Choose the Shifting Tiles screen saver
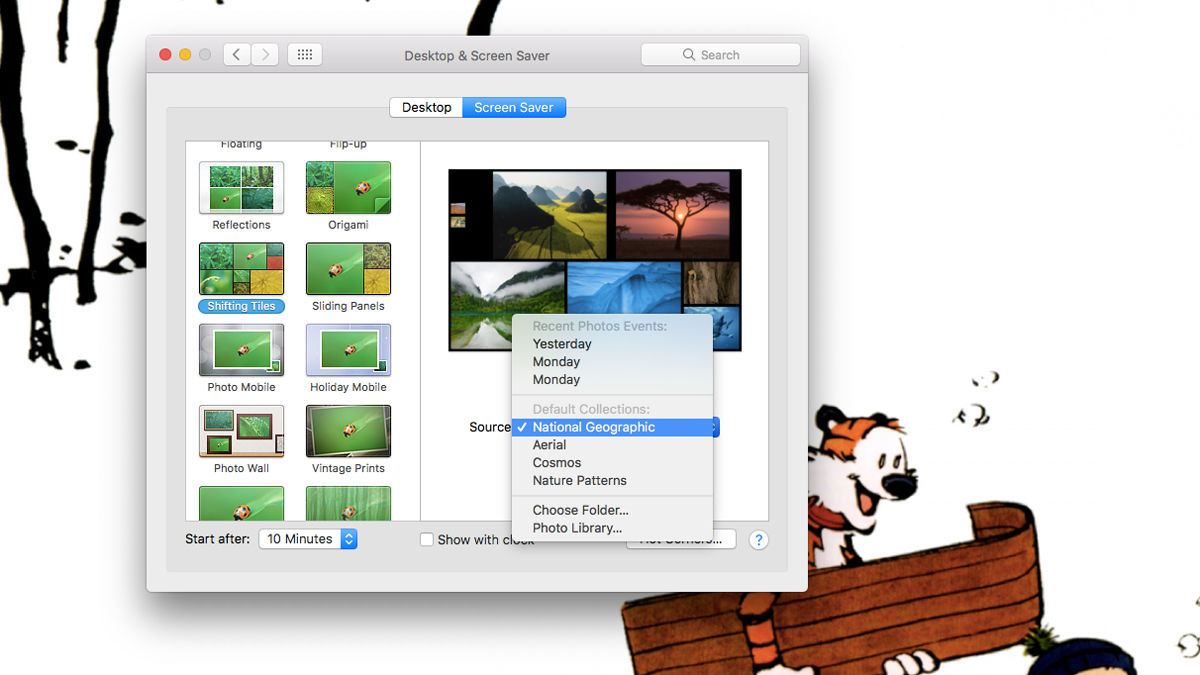Screen dimensions: 1200x675 241,269
